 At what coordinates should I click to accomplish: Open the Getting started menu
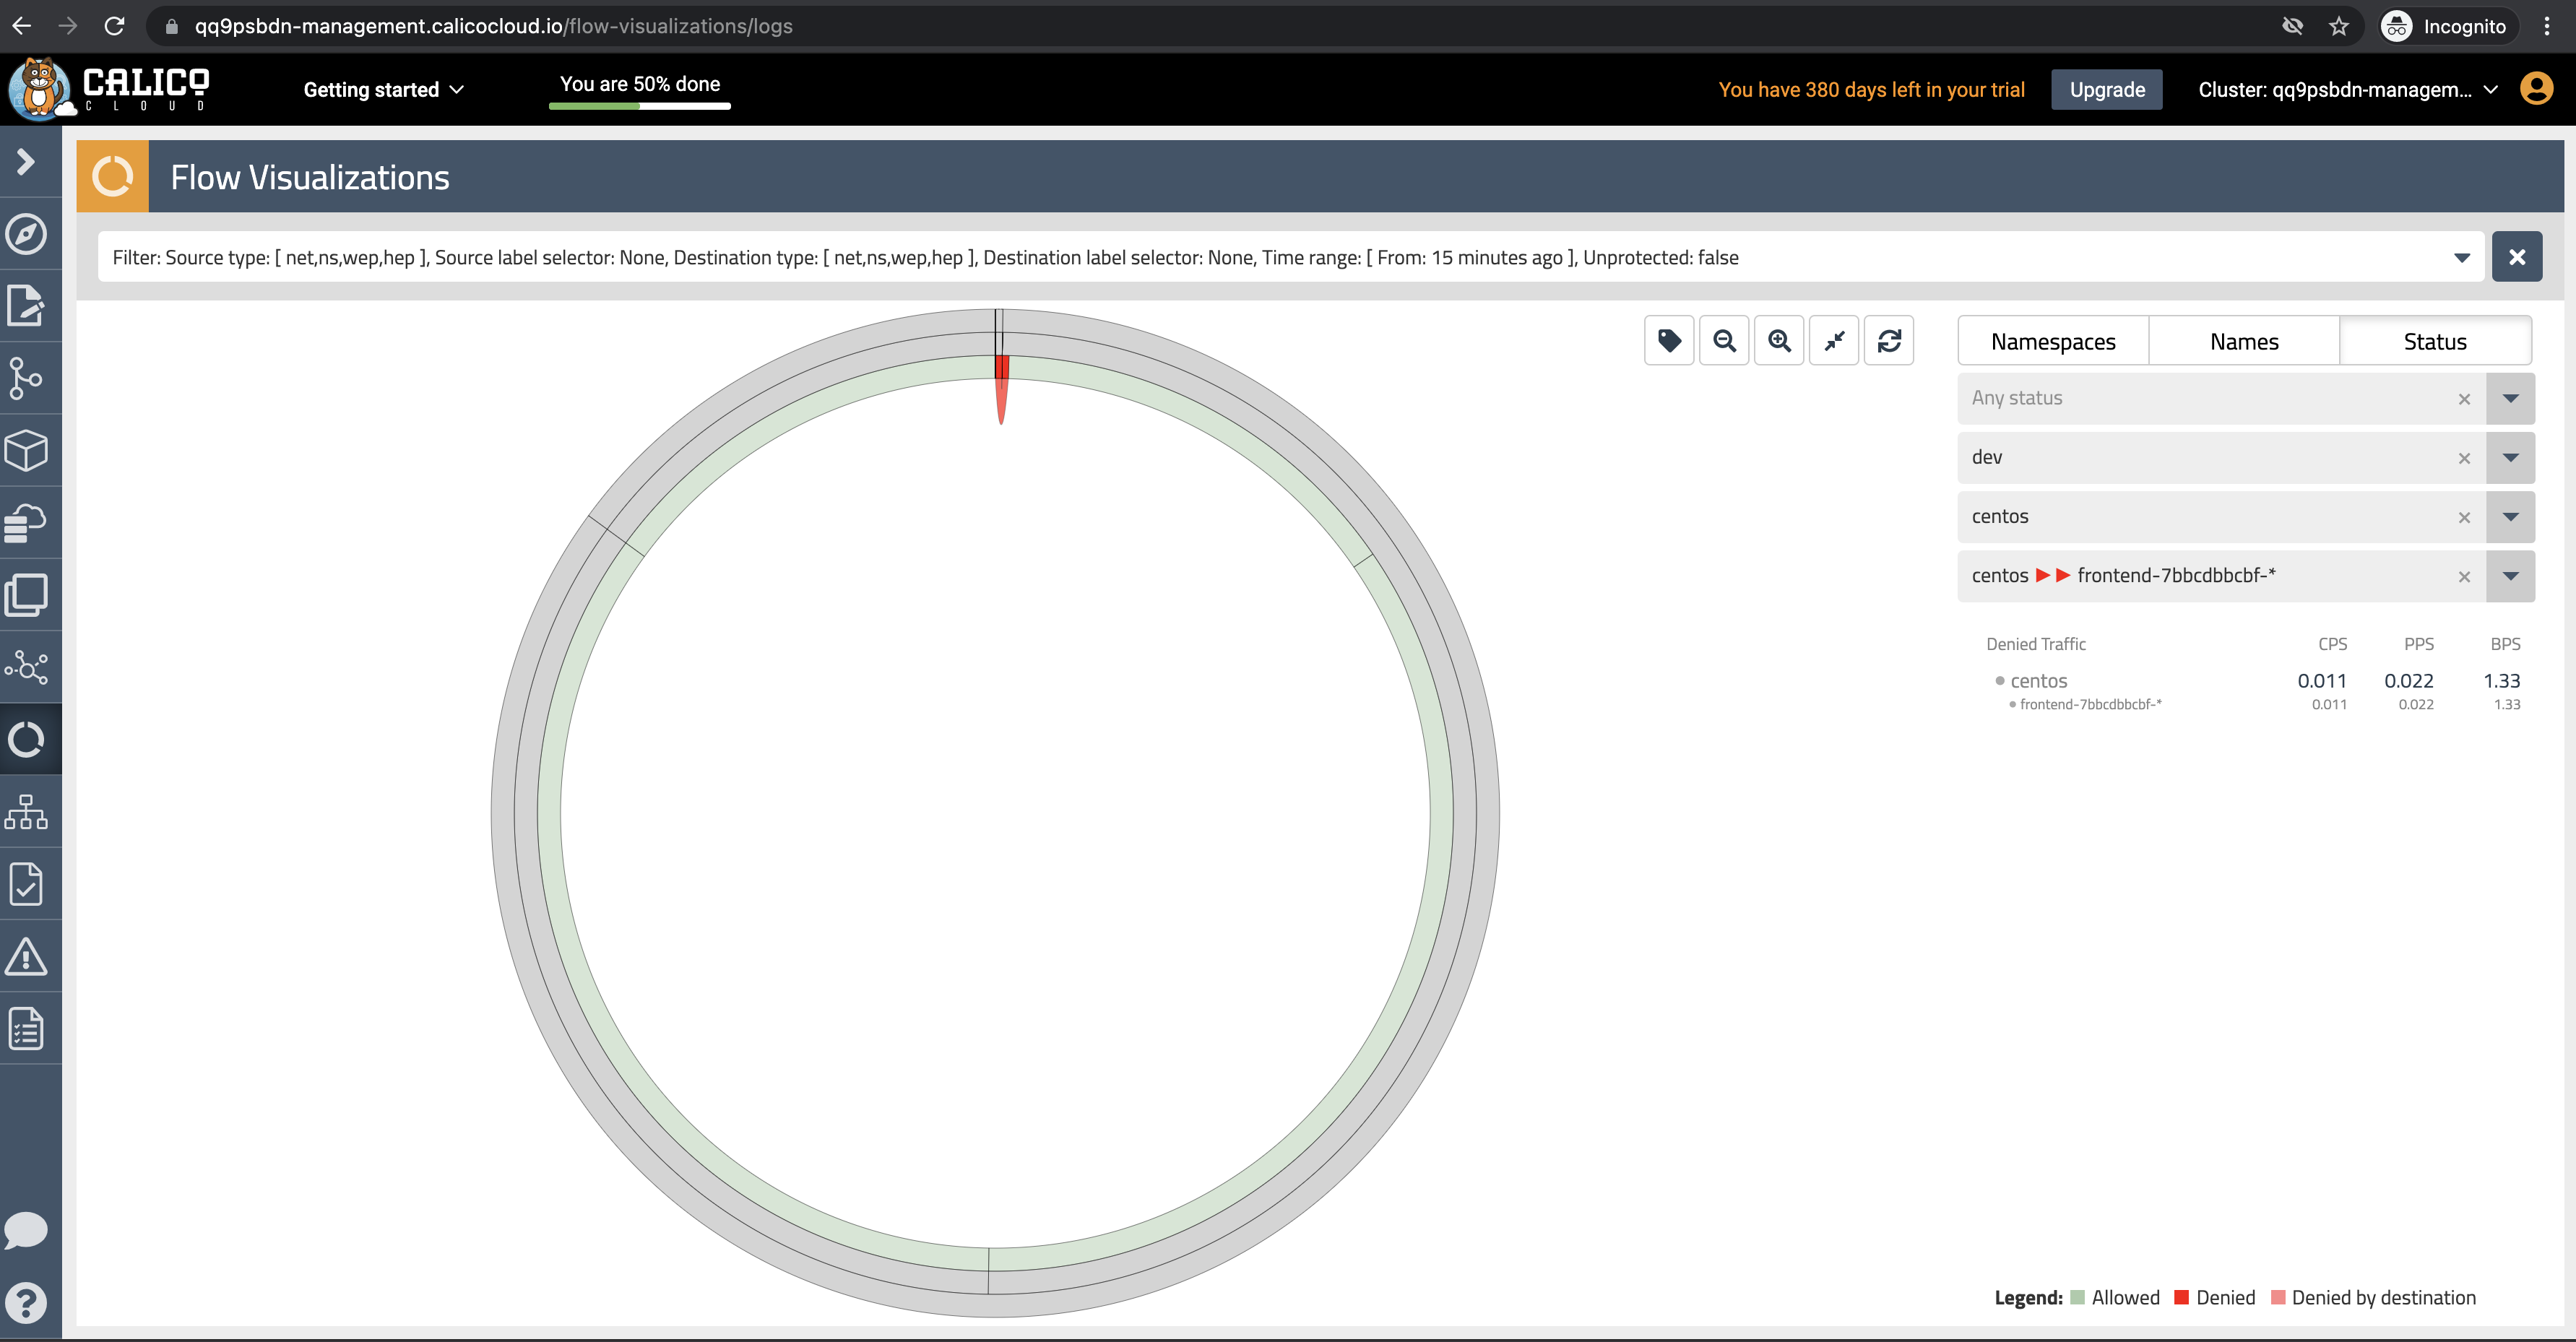(384, 90)
